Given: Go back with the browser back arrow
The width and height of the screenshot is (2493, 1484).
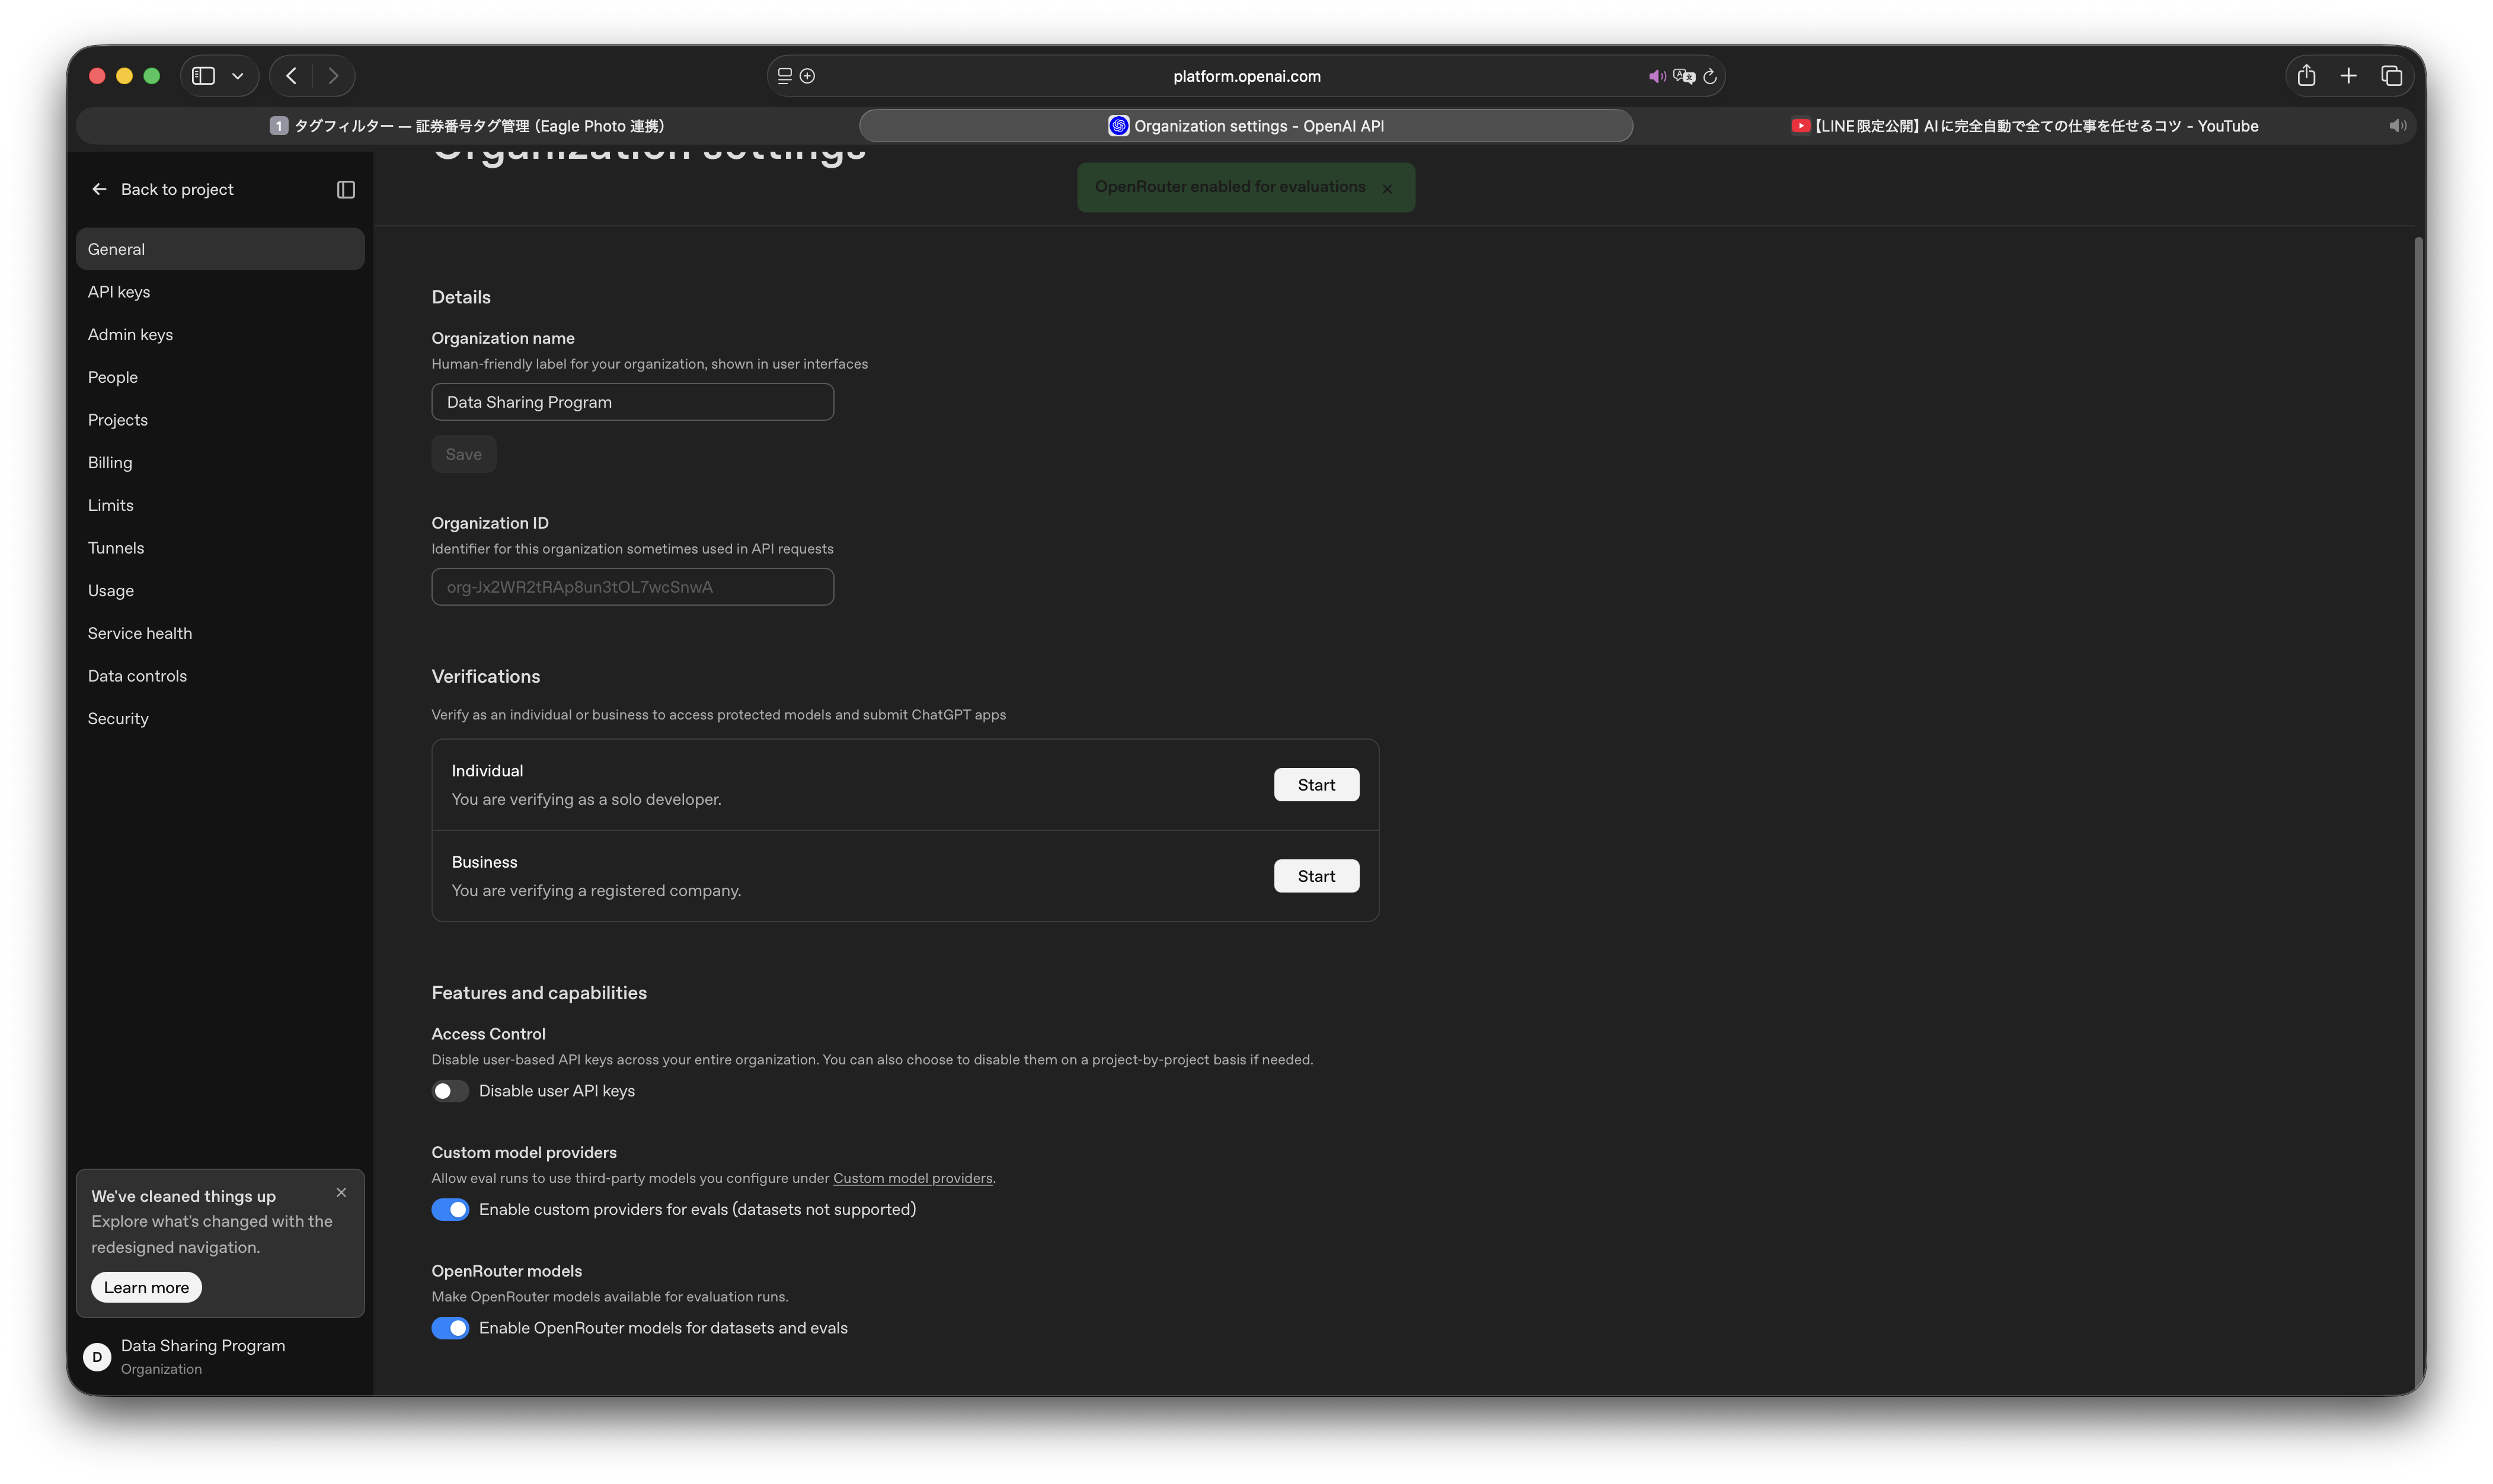Looking at the screenshot, I should [x=291, y=76].
